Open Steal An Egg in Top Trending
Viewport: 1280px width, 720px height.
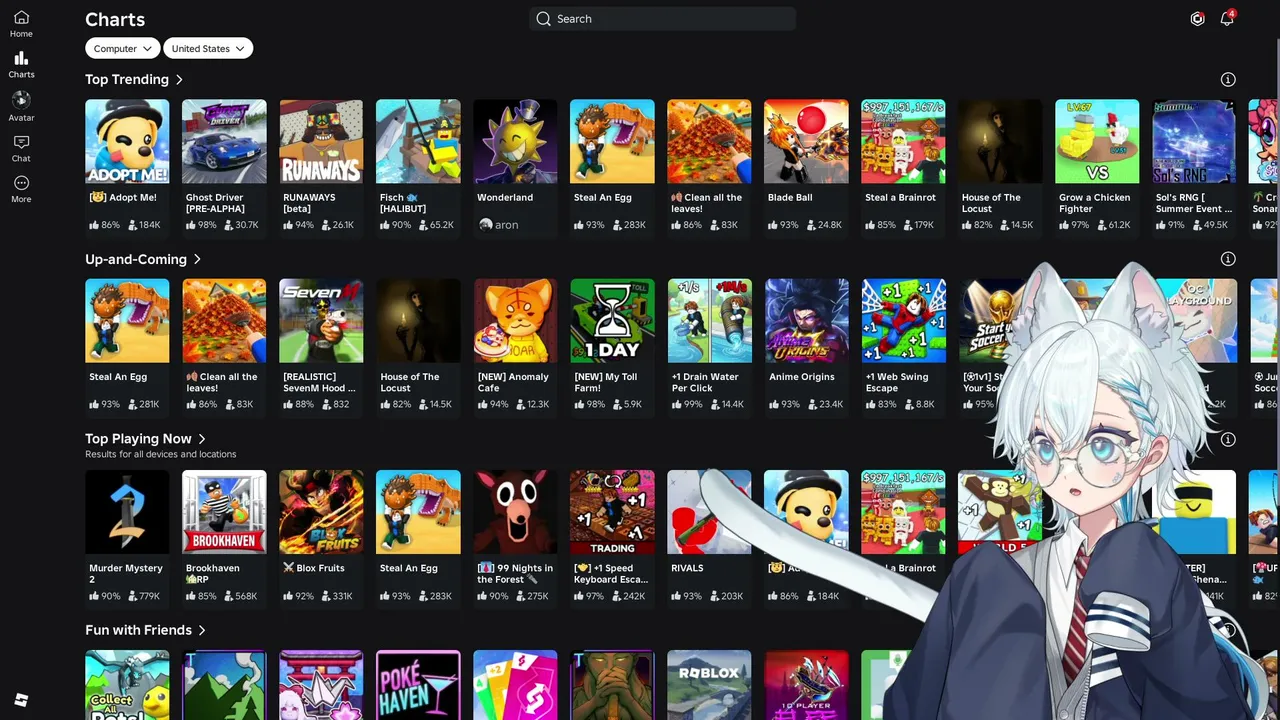(612, 141)
